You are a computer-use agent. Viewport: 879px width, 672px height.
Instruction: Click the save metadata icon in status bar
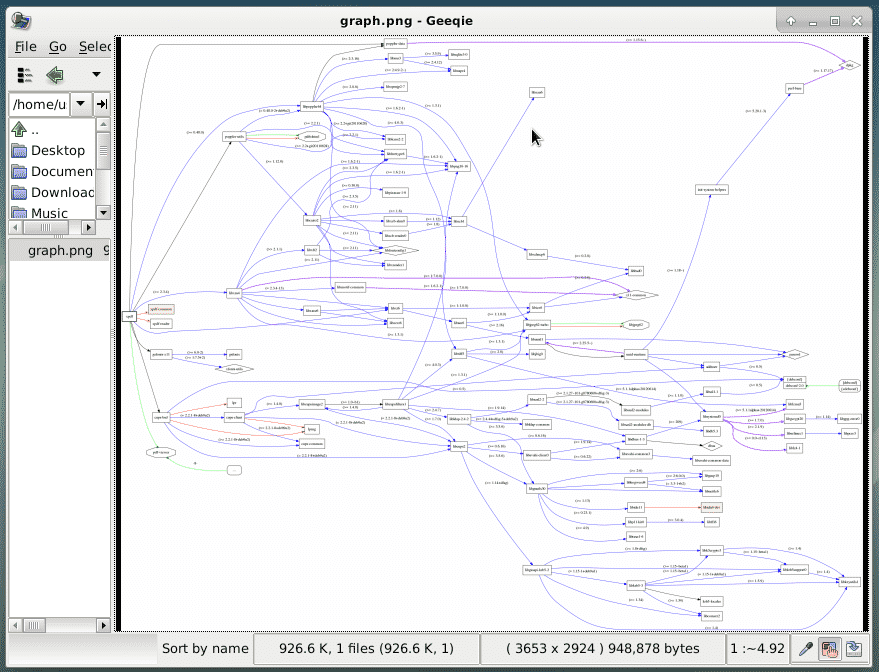853,648
